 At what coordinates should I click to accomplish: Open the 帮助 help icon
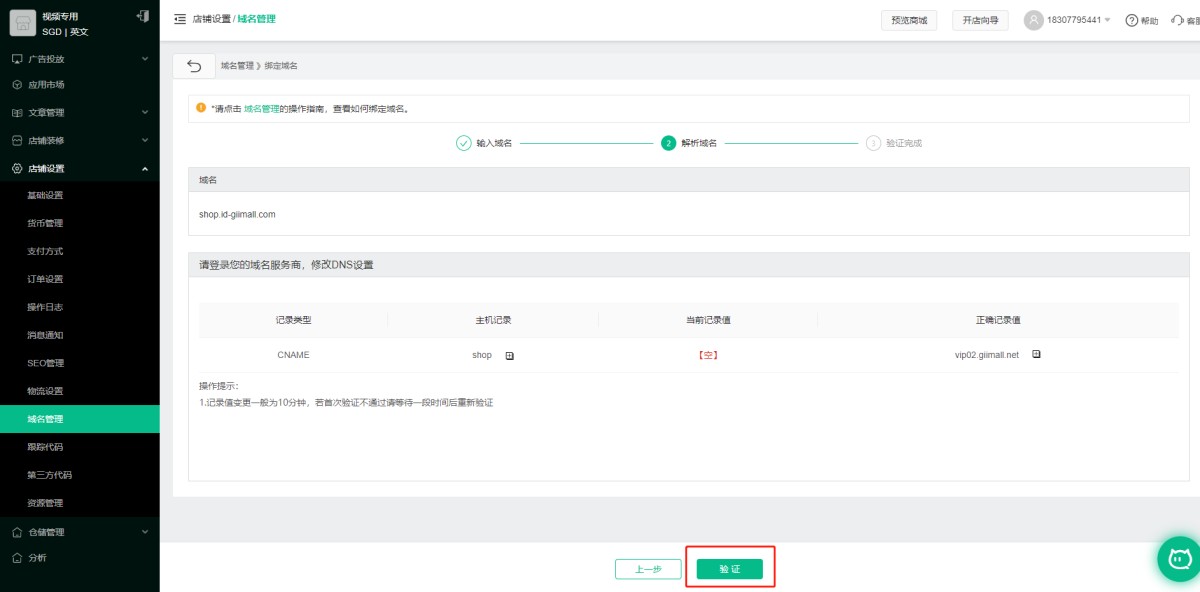click(x=1132, y=20)
